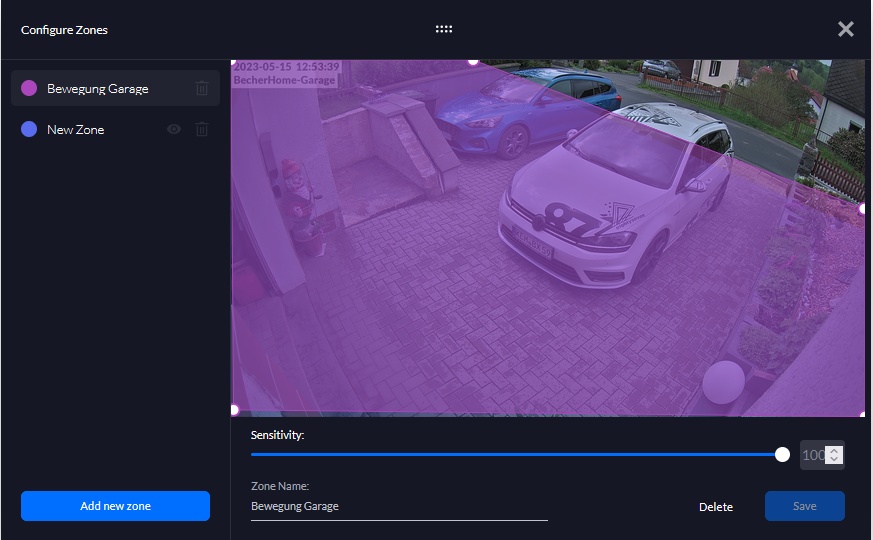Click the blue color dot for New Zone
This screenshot has width=873, height=540.
pos(29,129)
